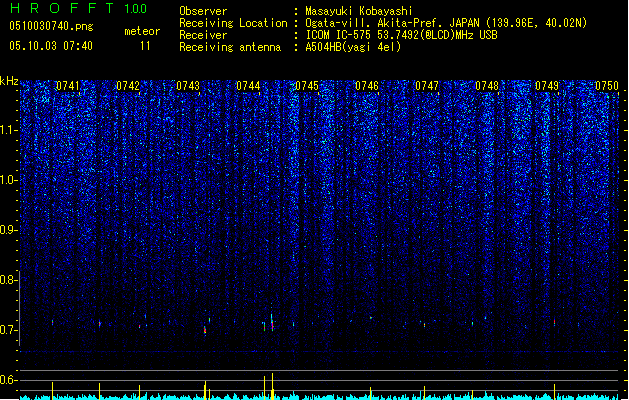The width and height of the screenshot is (629, 400).
Task: Click the 1.0 kHz axis label
Action: 8,180
